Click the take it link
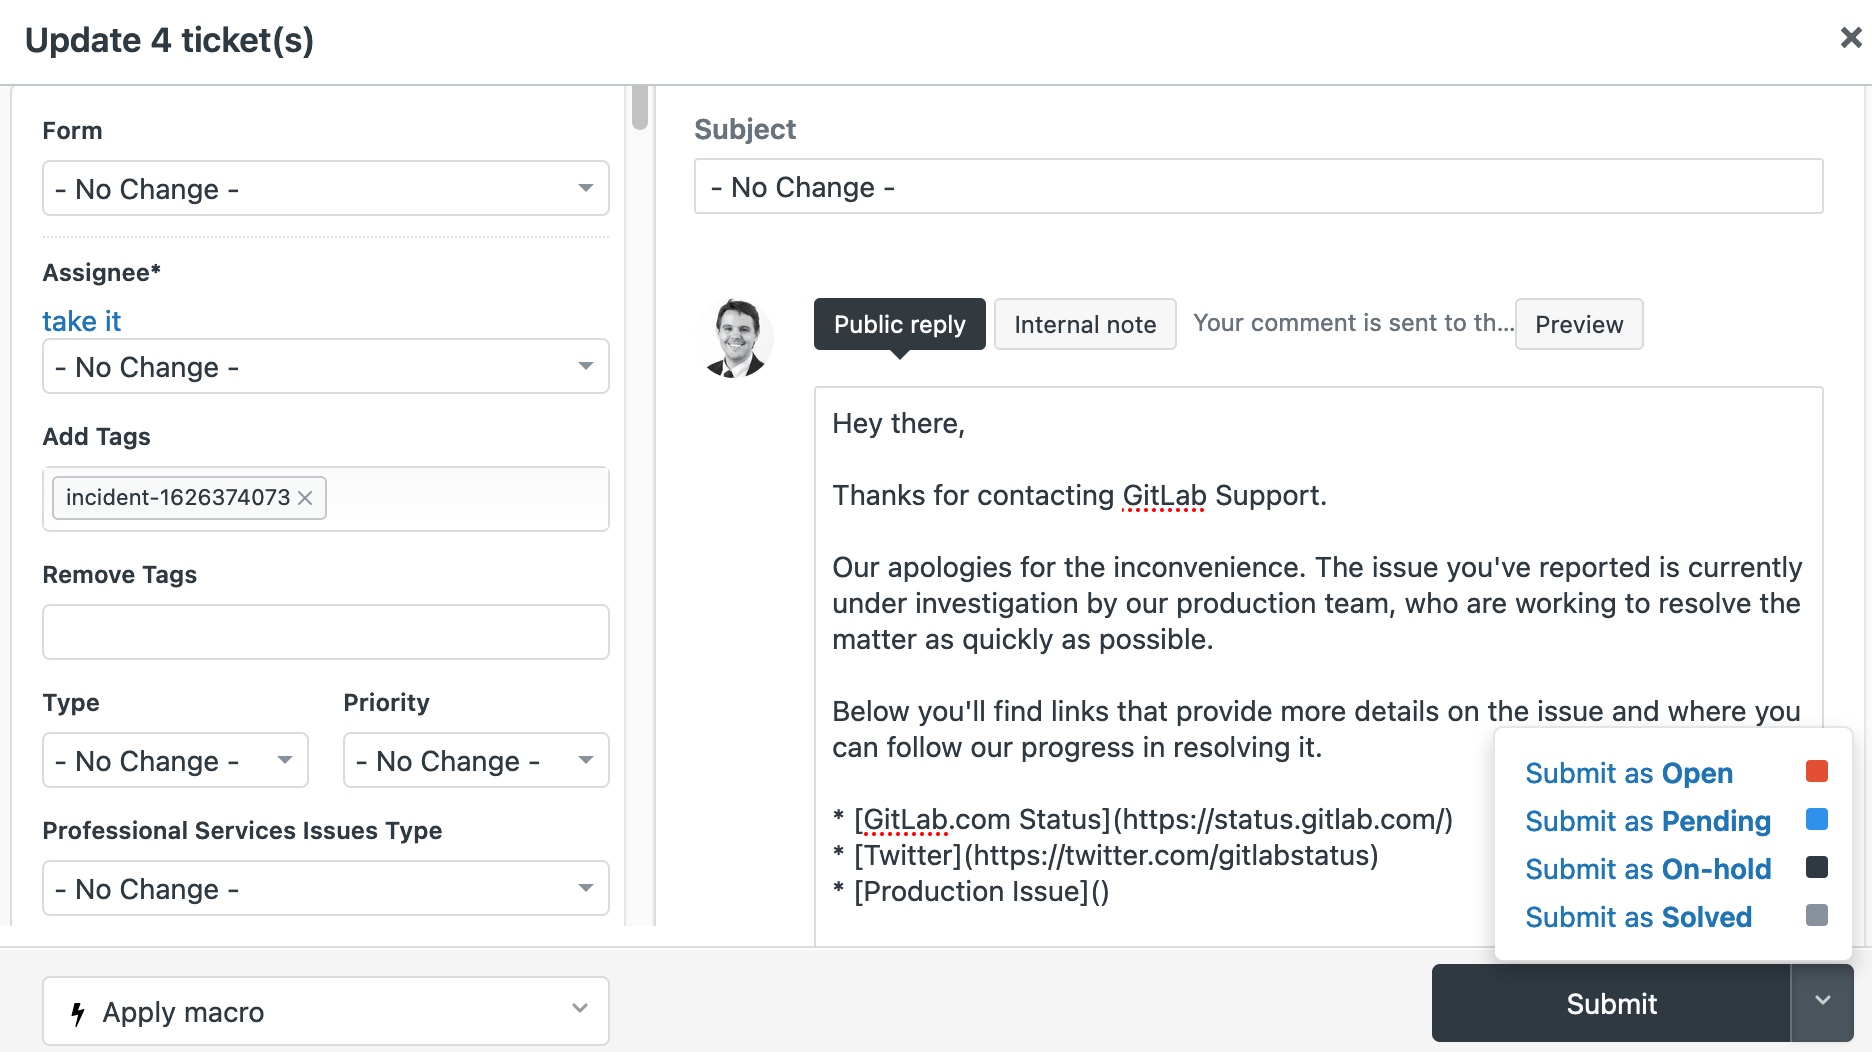1872x1052 pixels. point(81,321)
